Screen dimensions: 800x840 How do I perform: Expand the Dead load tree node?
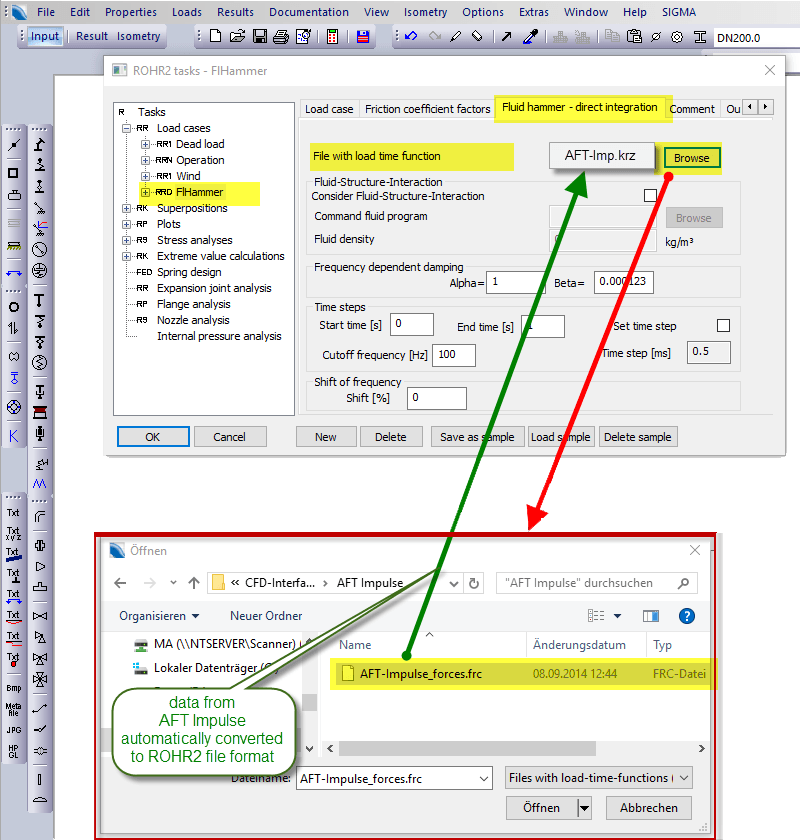point(145,144)
